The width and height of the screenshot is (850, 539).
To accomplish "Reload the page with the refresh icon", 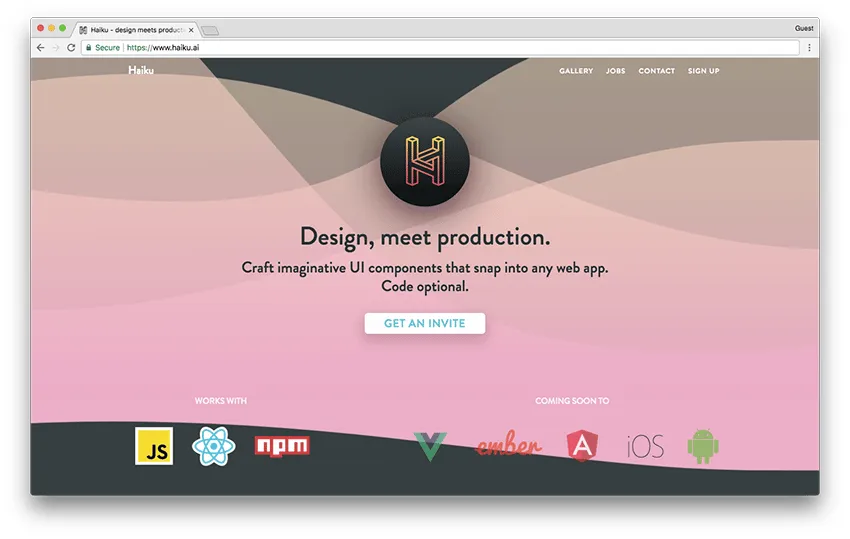I will [71, 48].
